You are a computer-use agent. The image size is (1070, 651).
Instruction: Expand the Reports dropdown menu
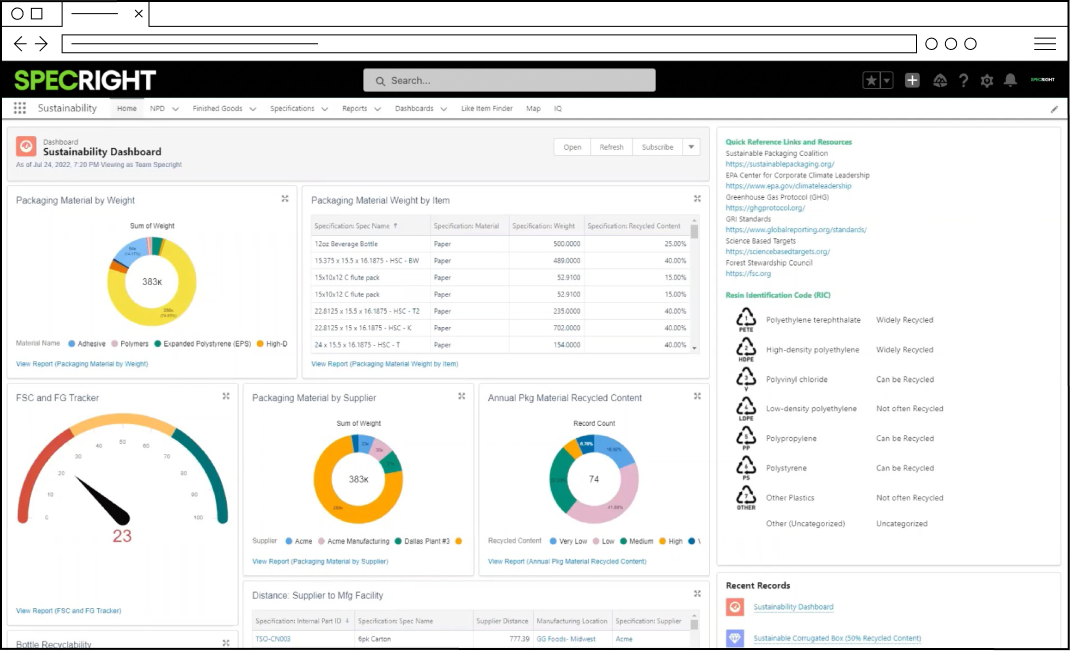click(359, 108)
